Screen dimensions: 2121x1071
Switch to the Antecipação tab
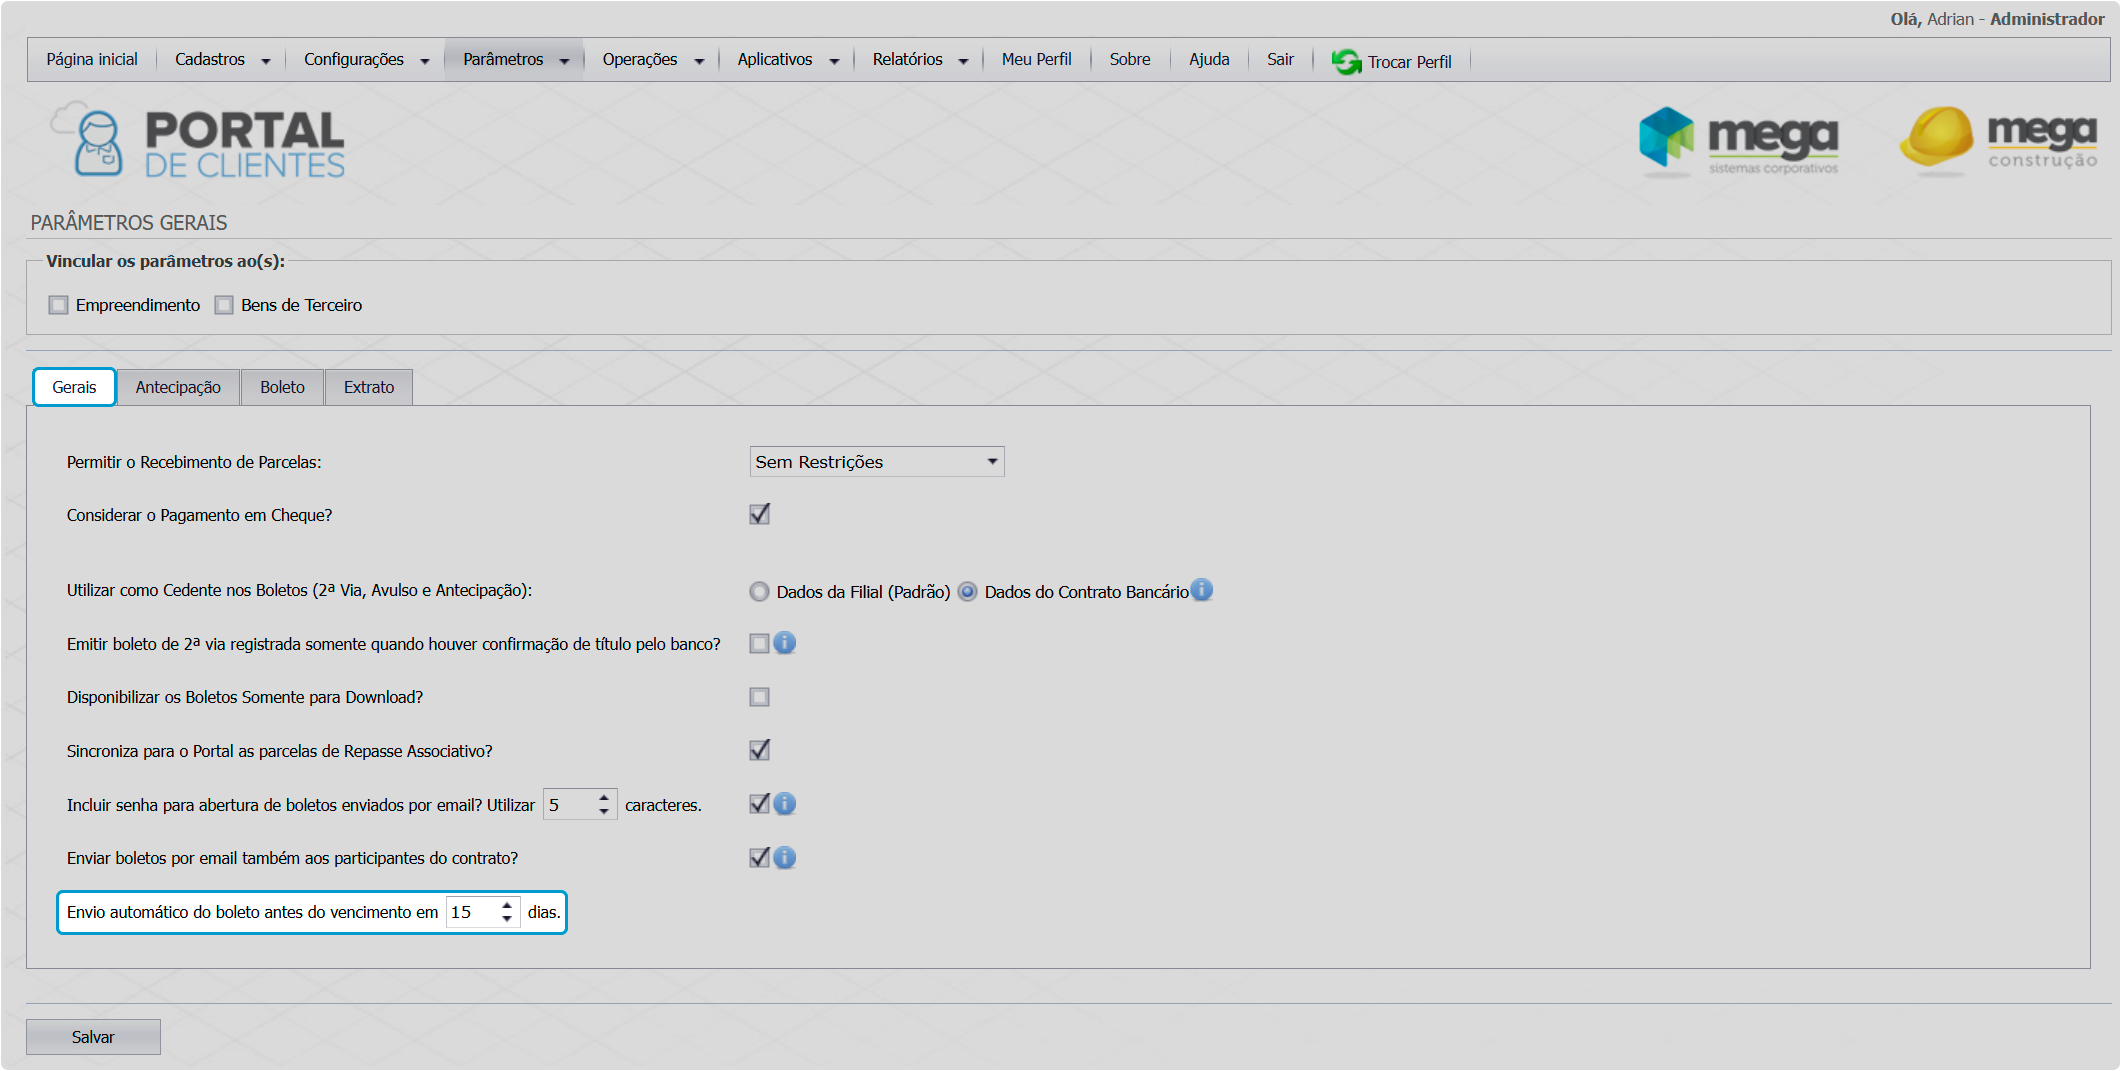click(x=178, y=387)
